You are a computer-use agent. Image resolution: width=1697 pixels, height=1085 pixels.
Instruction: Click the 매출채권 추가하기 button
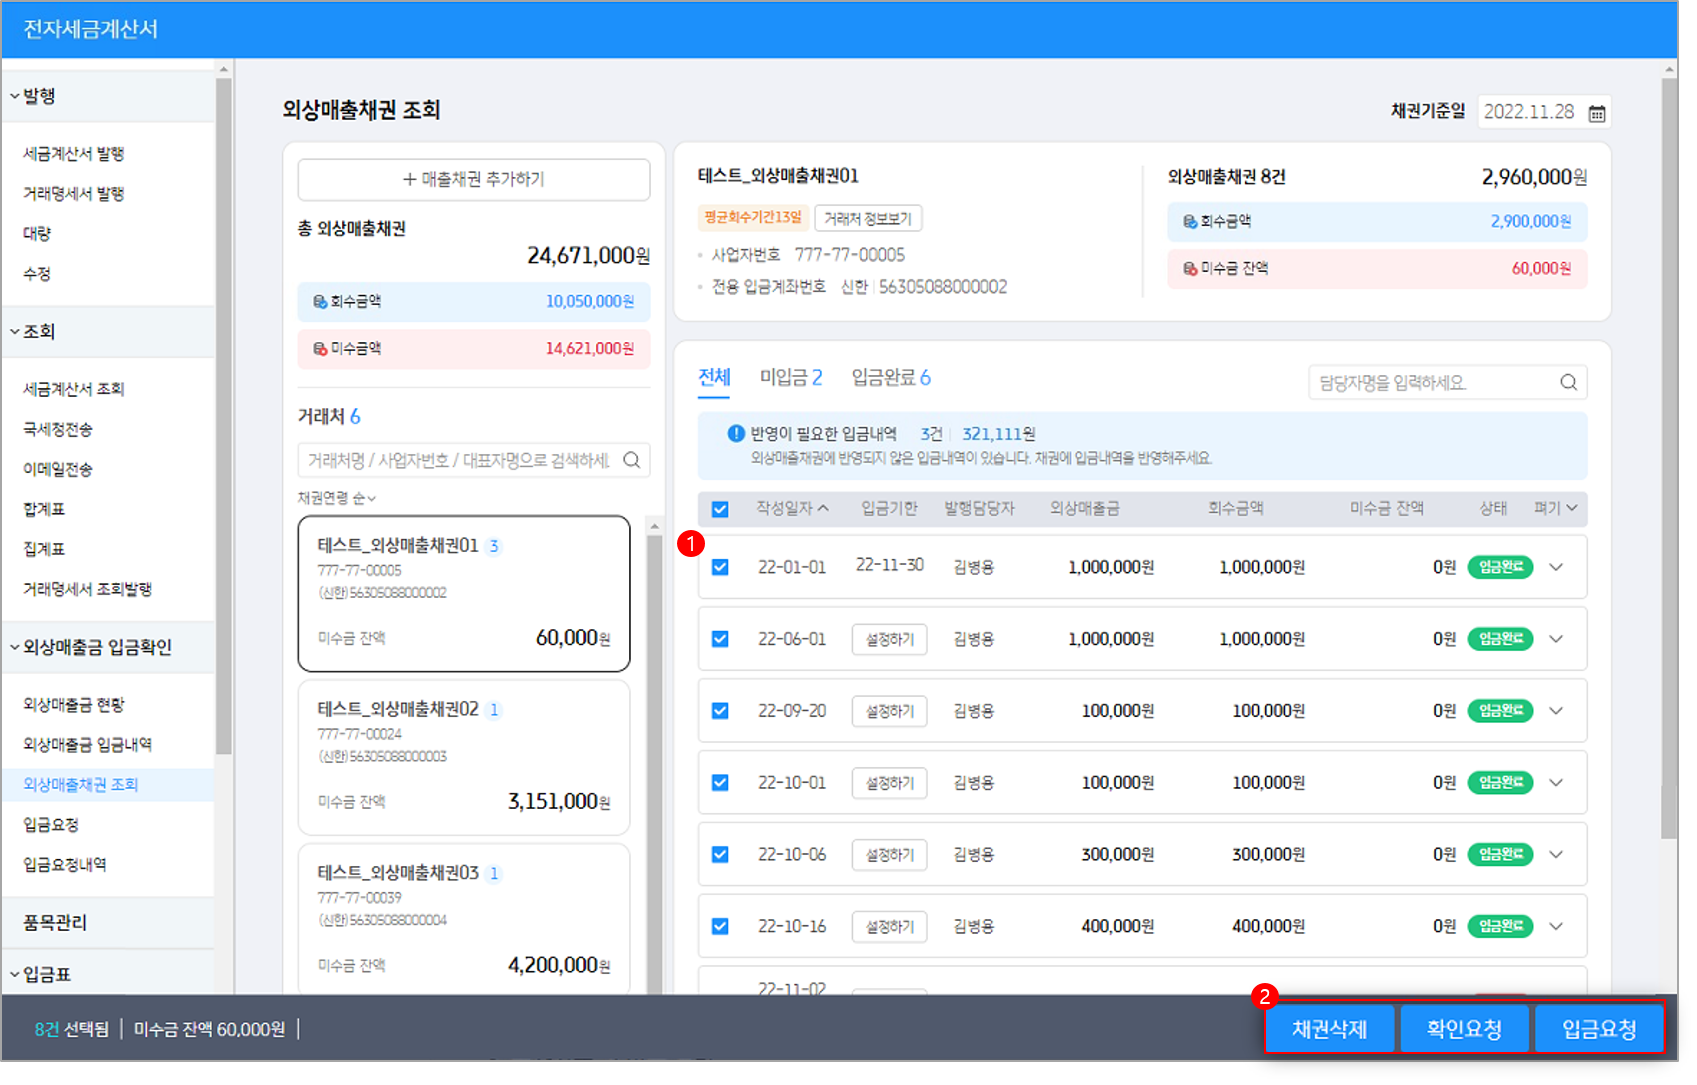474,179
